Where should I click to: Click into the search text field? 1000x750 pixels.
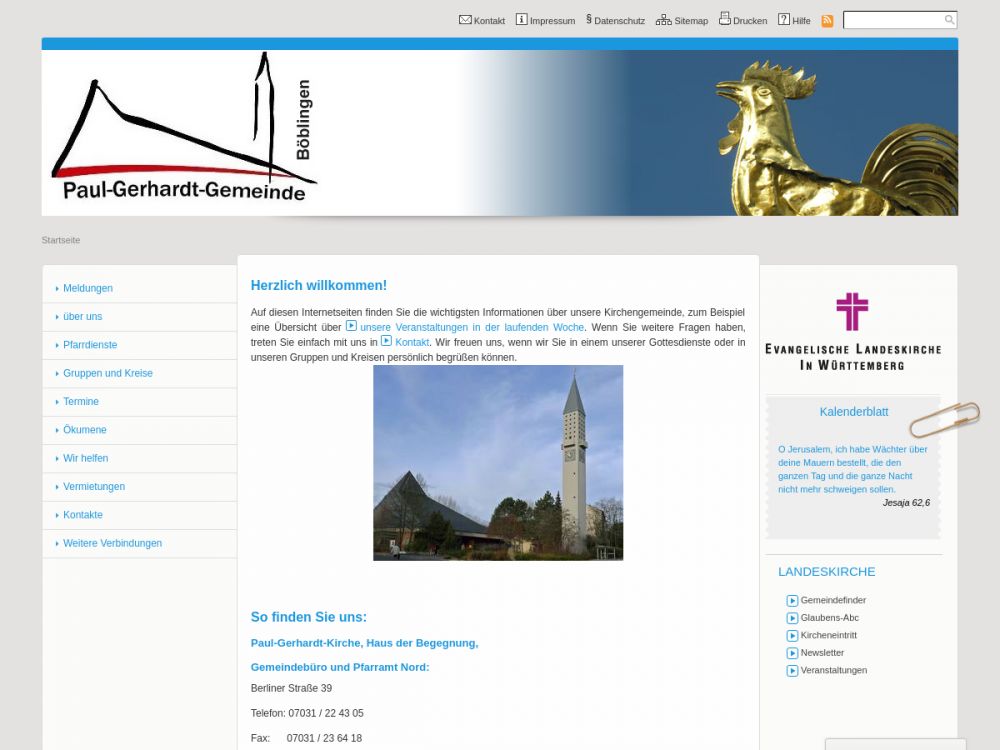[x=893, y=20]
